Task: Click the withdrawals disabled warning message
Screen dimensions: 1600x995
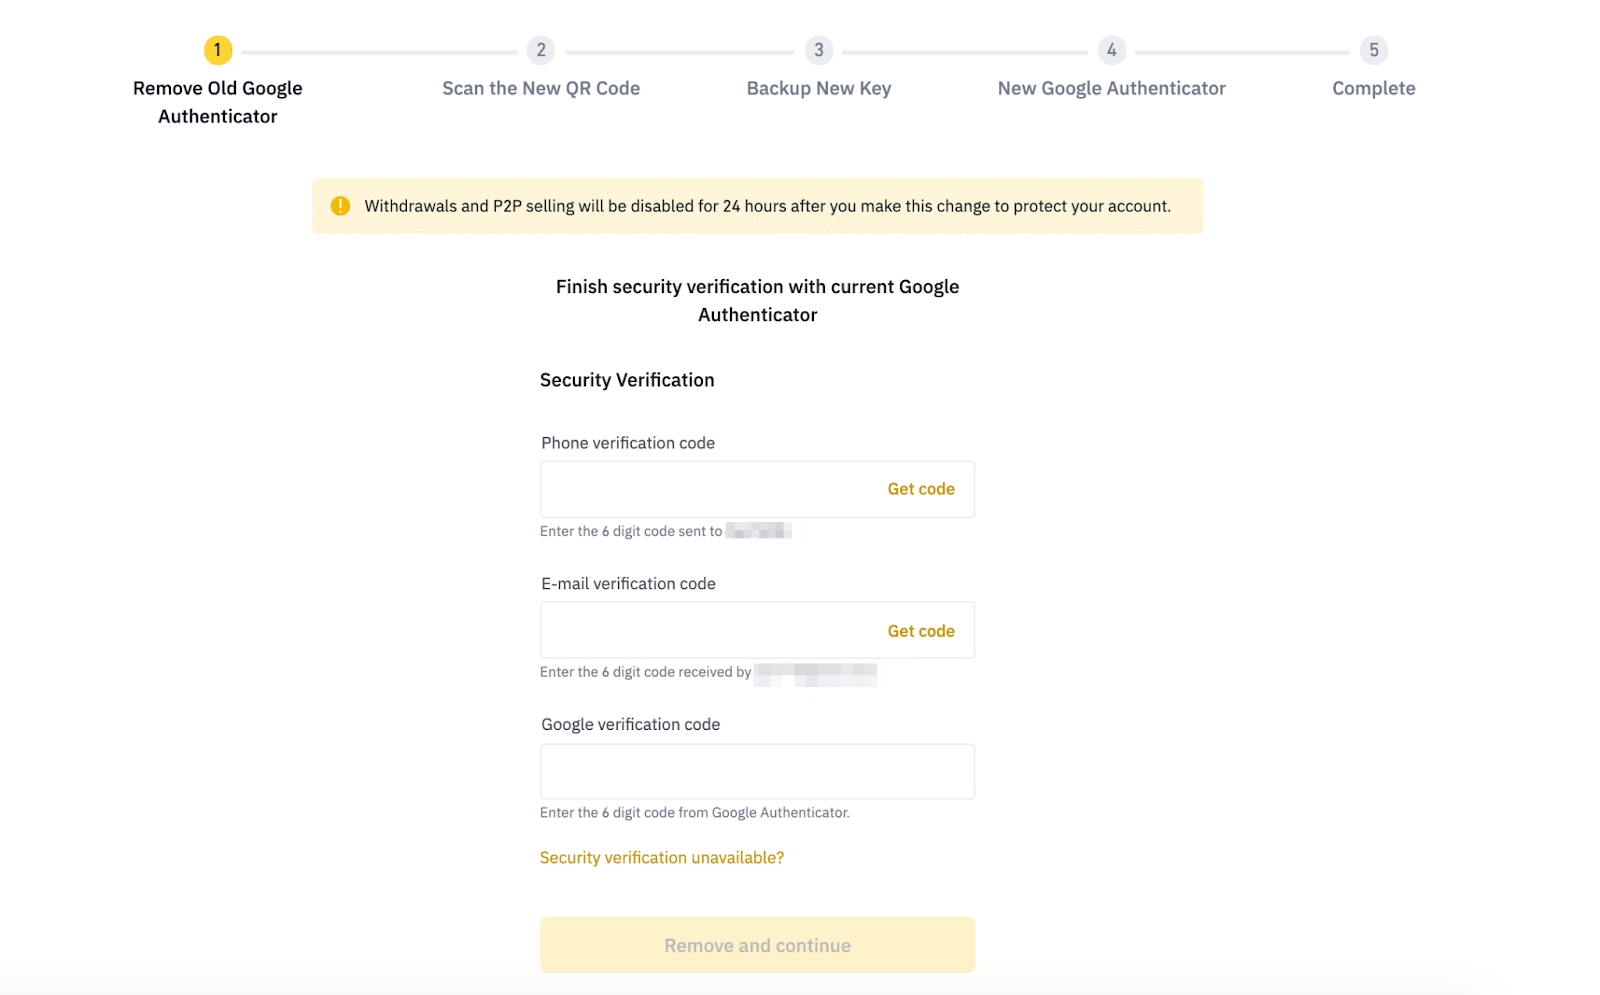Action: click(767, 206)
